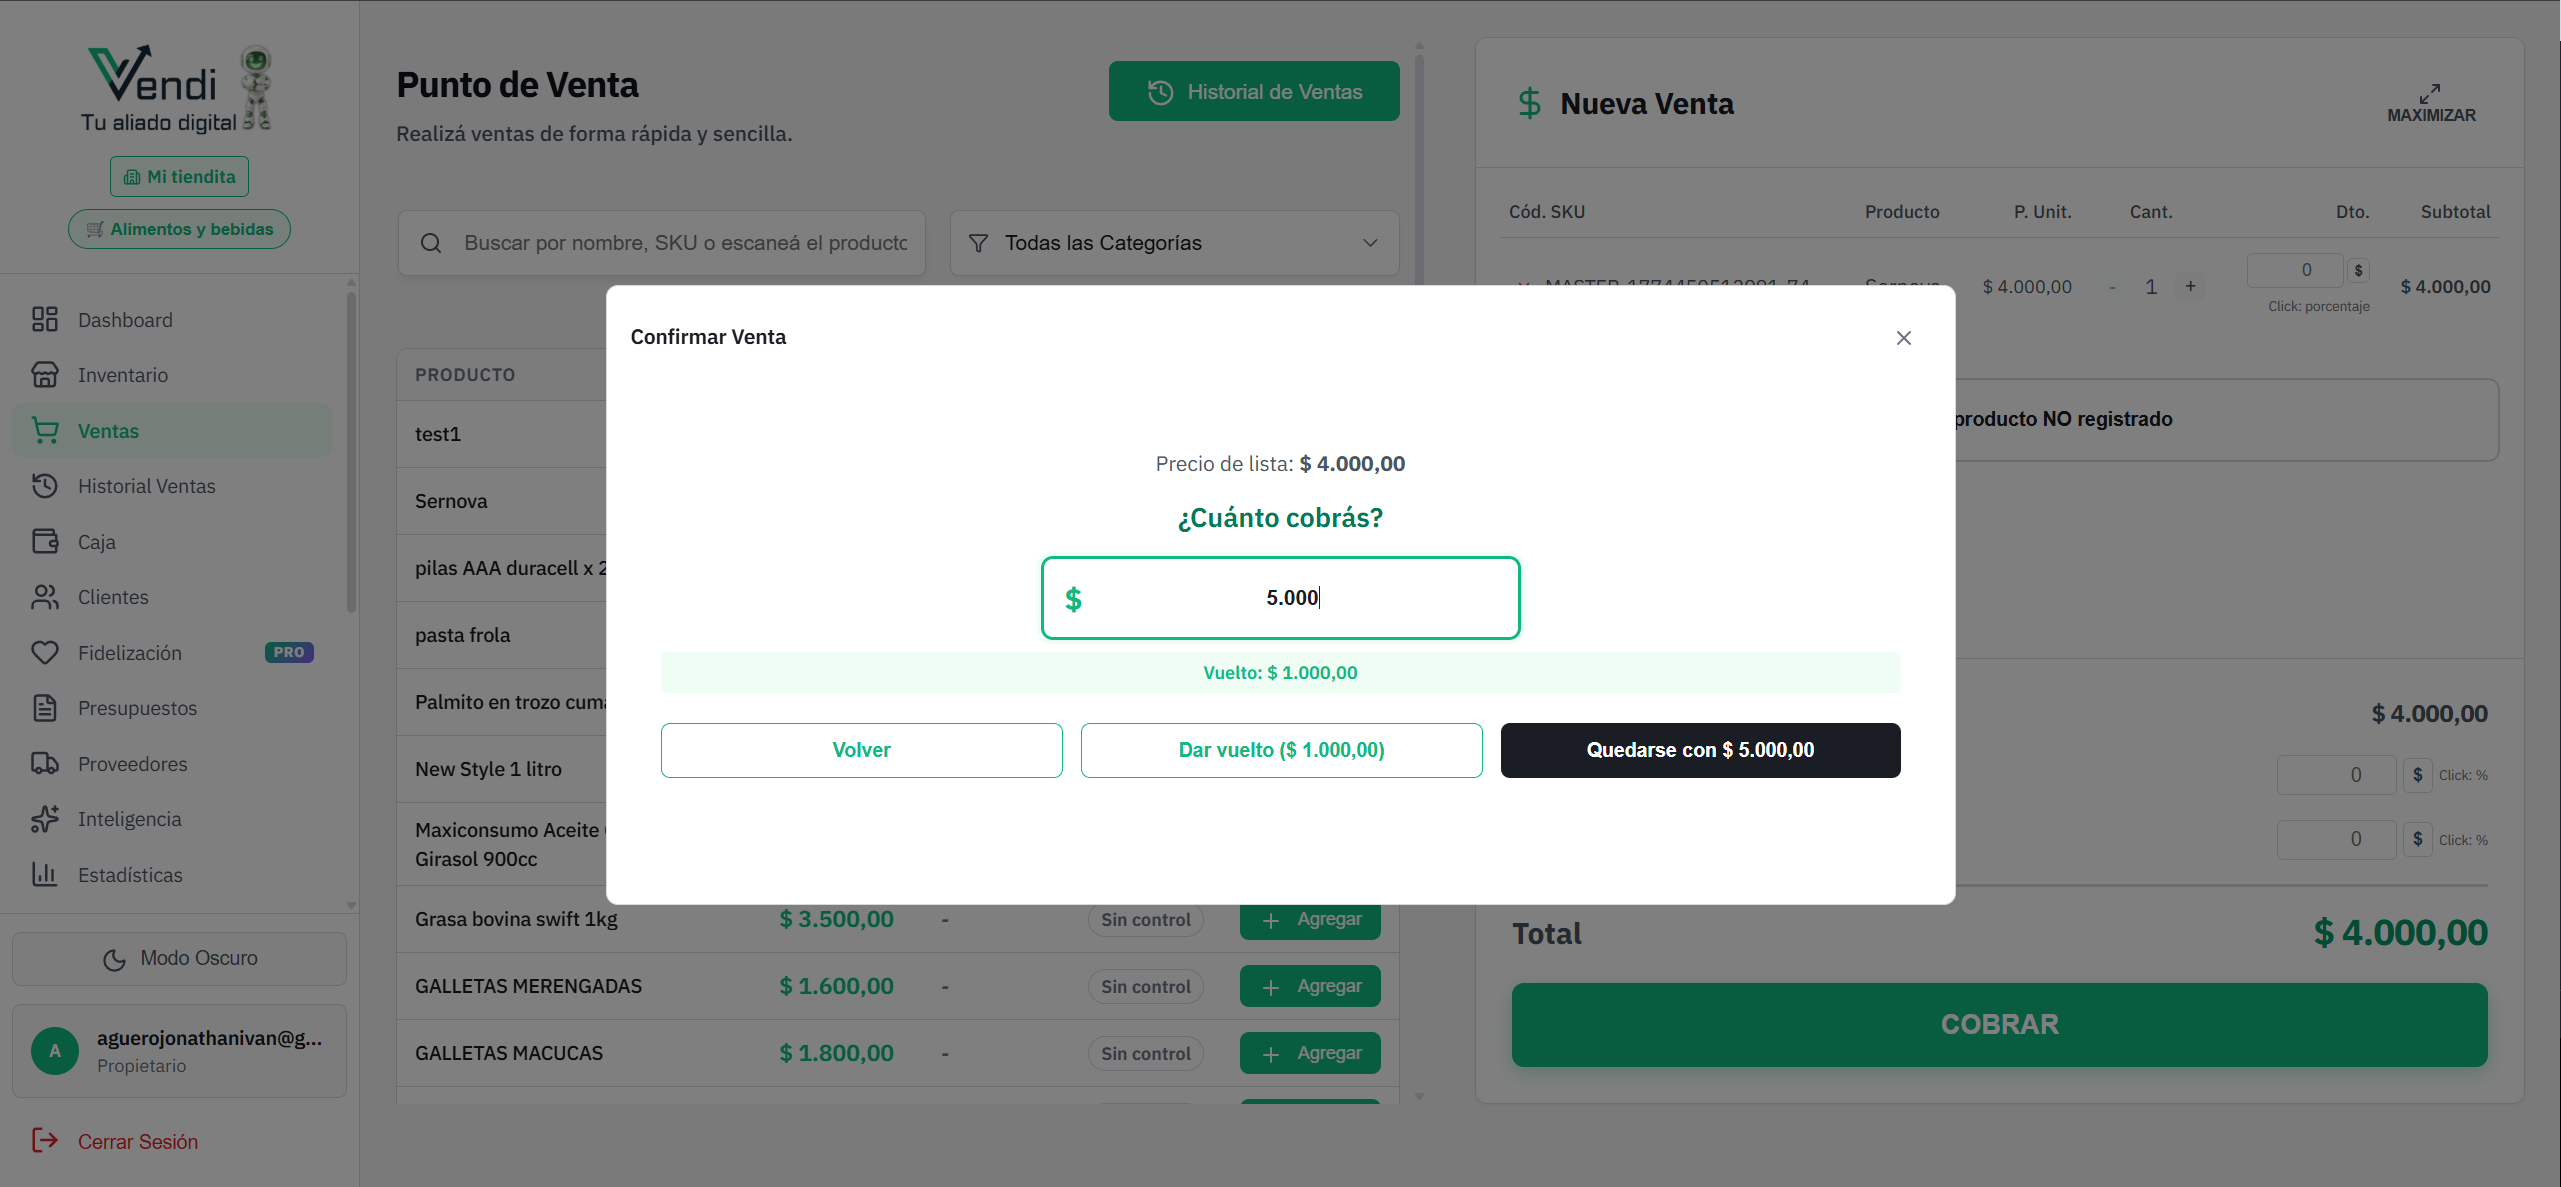The height and width of the screenshot is (1187, 2561).
Task: Click the Caja wallet icon
Action: pos(45,542)
